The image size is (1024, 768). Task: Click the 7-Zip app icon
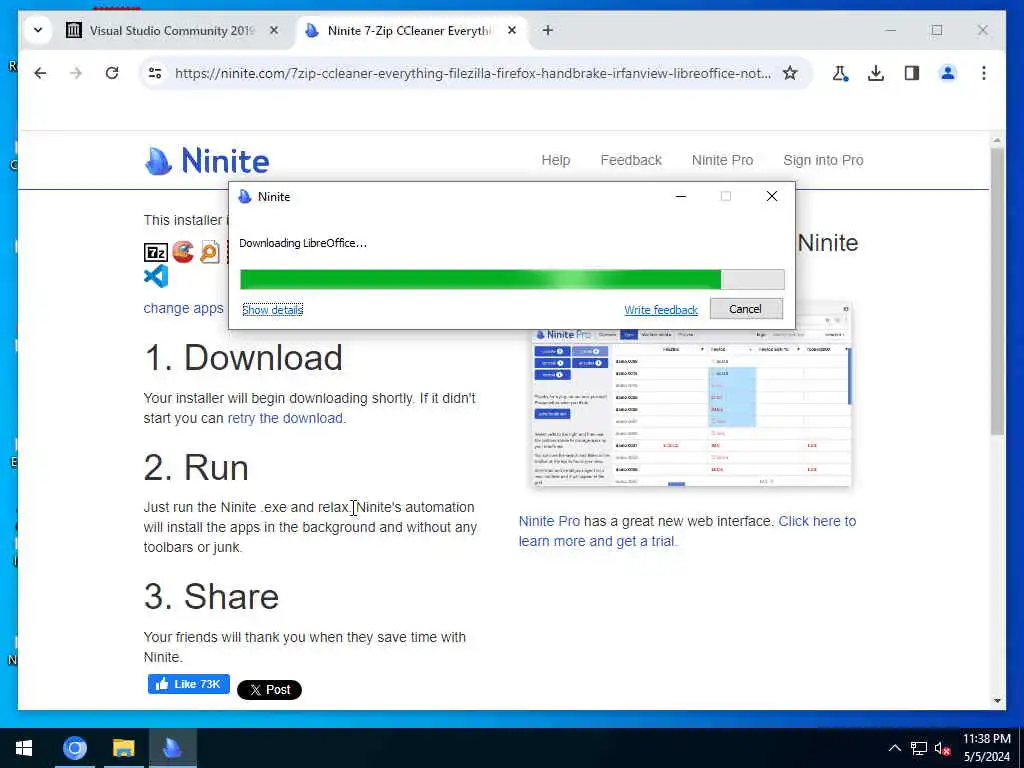[155, 252]
